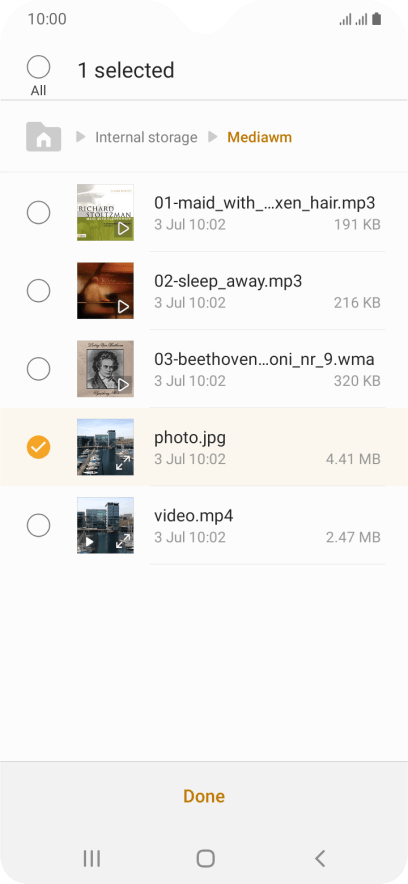Tap the recent apps navigation icon
408x884 pixels.
click(x=91, y=859)
